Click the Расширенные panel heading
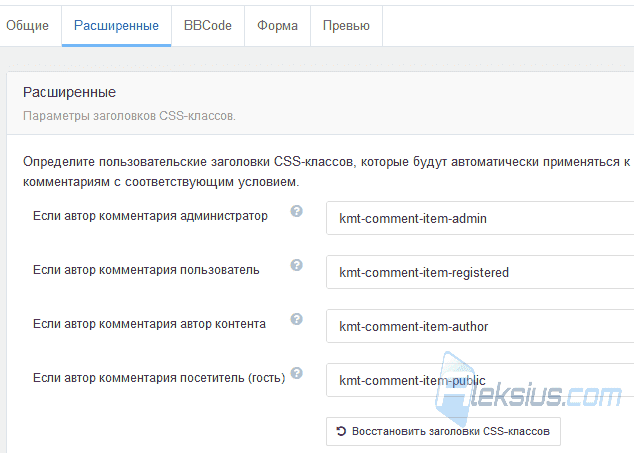Image resolution: width=634 pixels, height=453 pixels. pyautogui.click(x=70, y=93)
